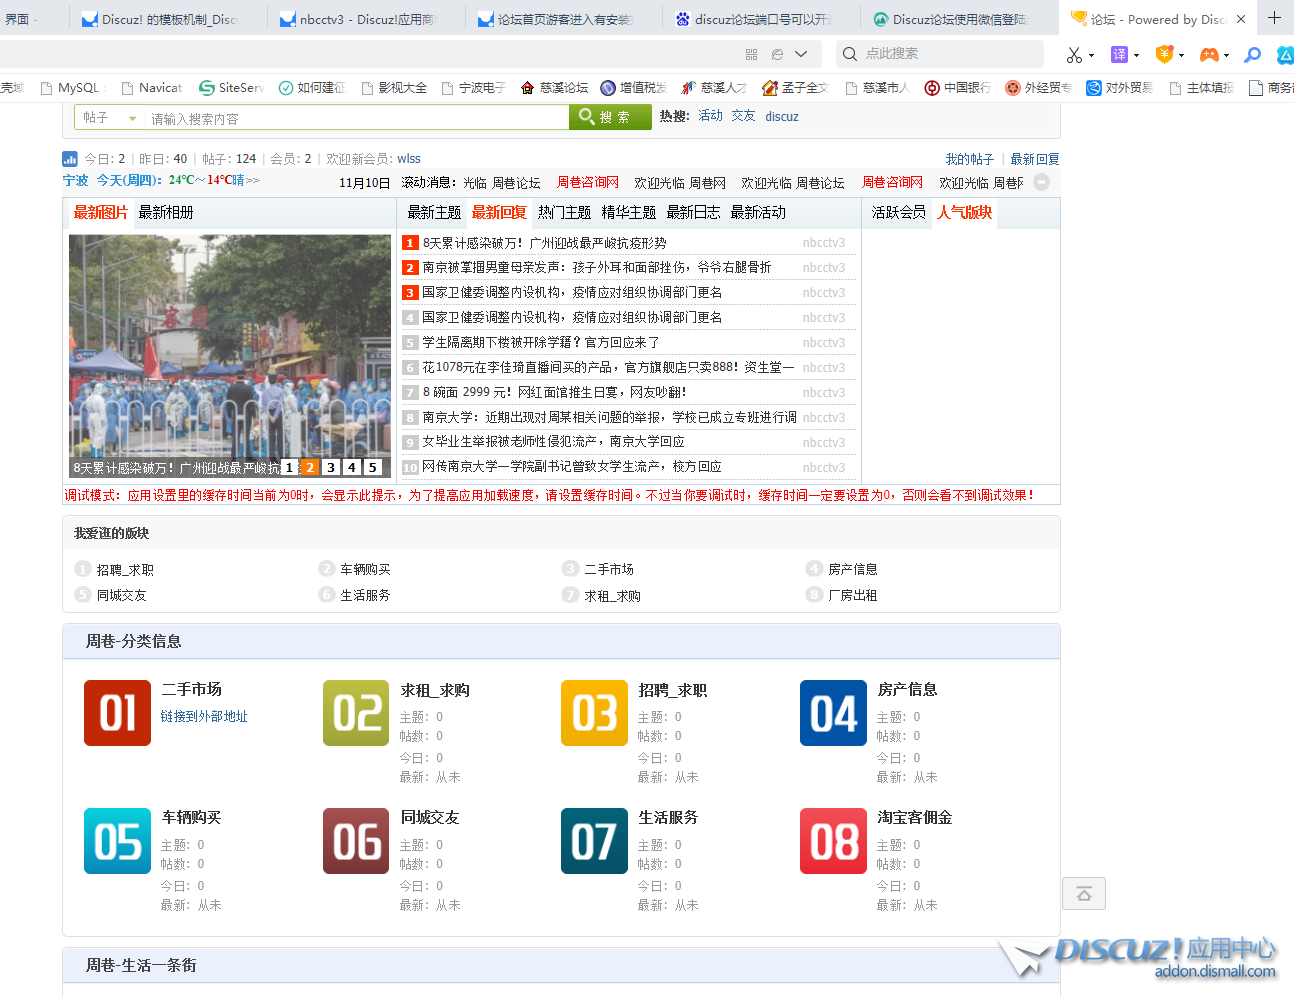Viewport: 1294px width, 997px height.
Task: Click the 02 求租_求购 olive icon
Action: tap(356, 713)
